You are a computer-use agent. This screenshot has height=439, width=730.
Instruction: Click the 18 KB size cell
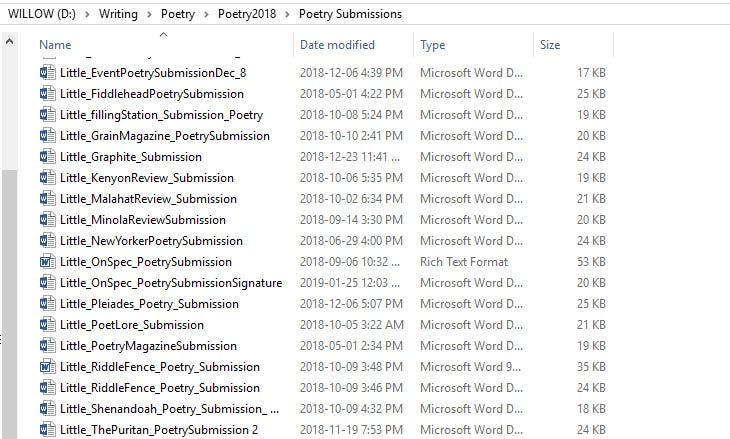(x=591, y=409)
